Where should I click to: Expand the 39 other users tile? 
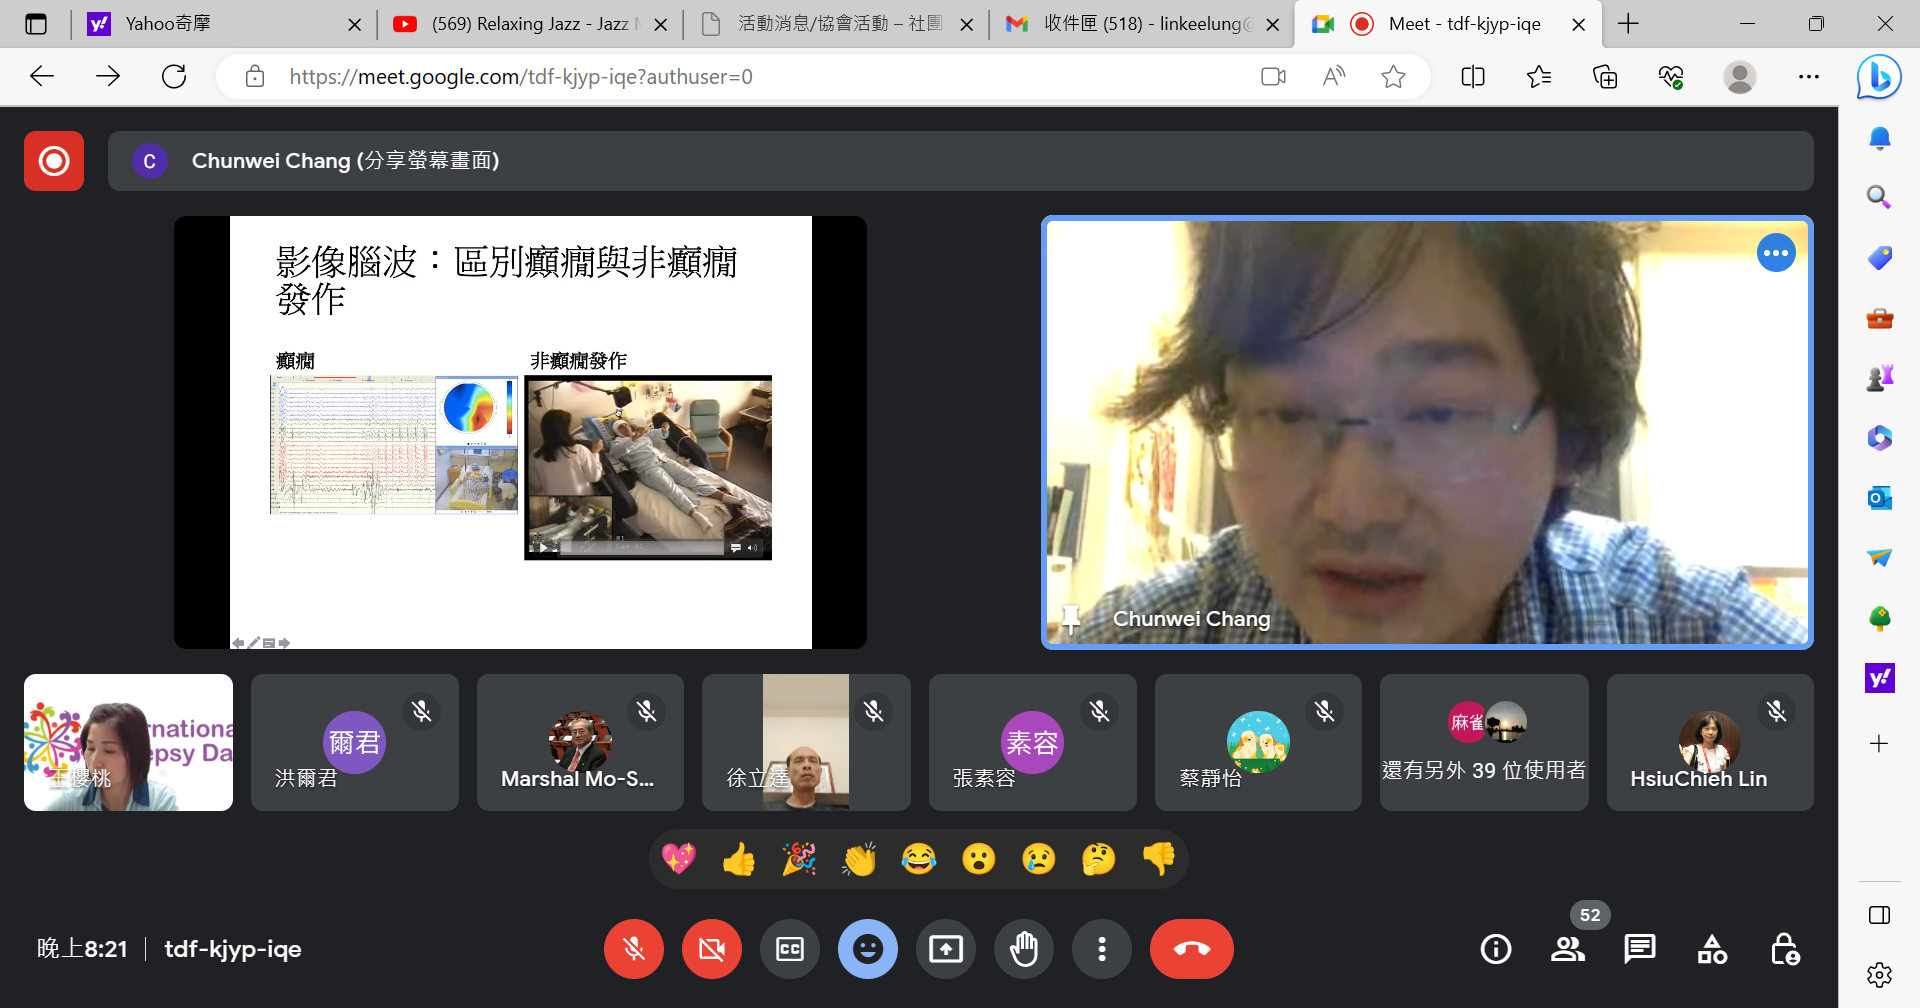1484,742
